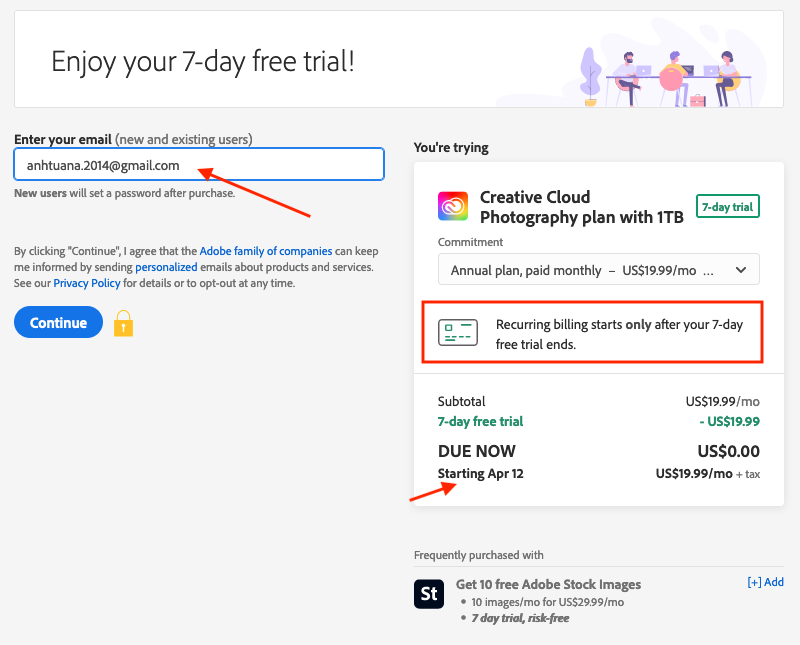Click the chevron on the Annual plan selector
800x645 pixels.
[741, 269]
